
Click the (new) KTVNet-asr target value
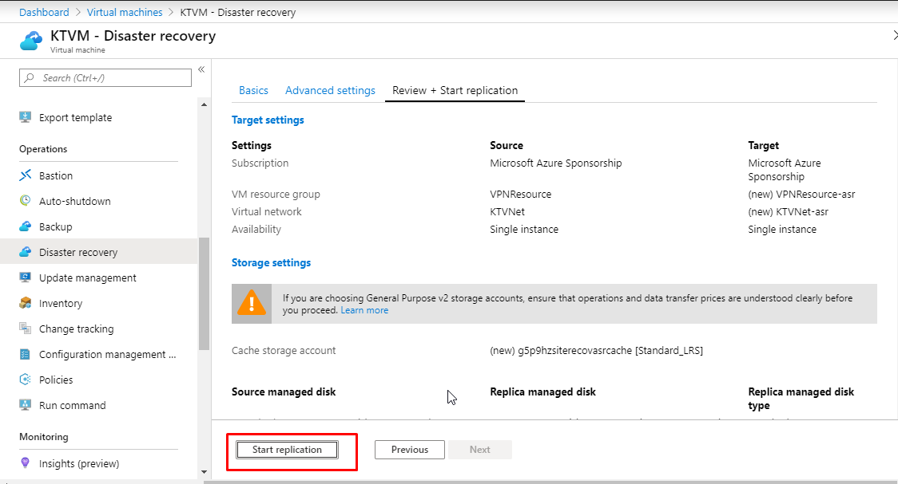click(788, 211)
